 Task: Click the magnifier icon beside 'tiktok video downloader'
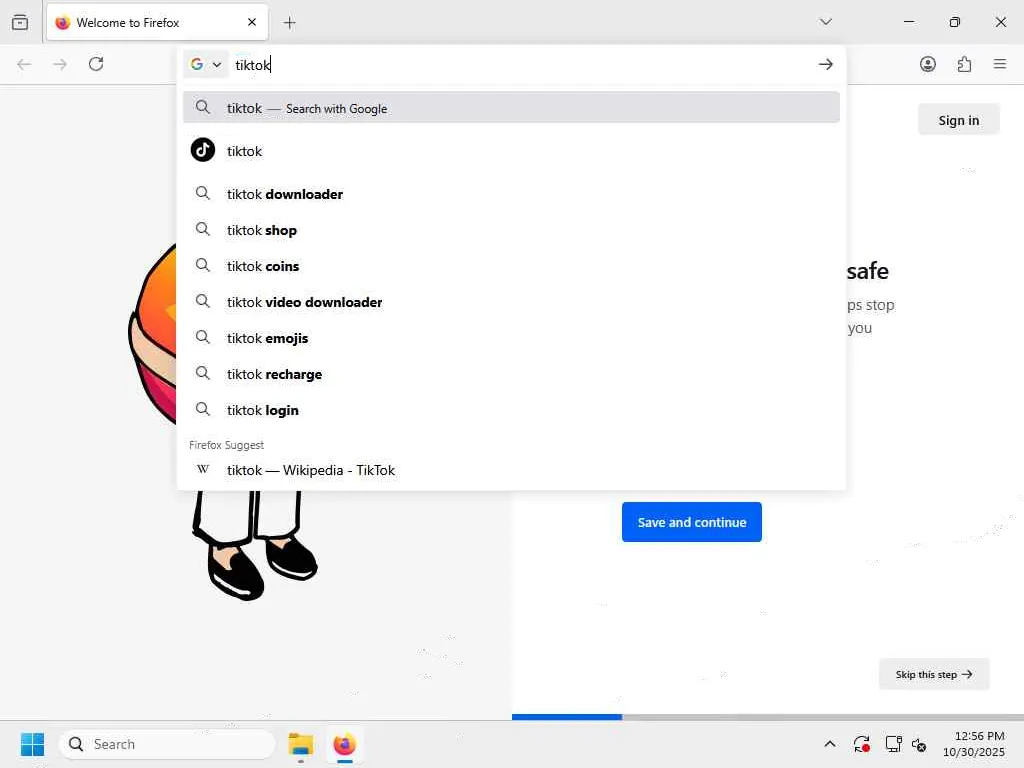(203, 300)
